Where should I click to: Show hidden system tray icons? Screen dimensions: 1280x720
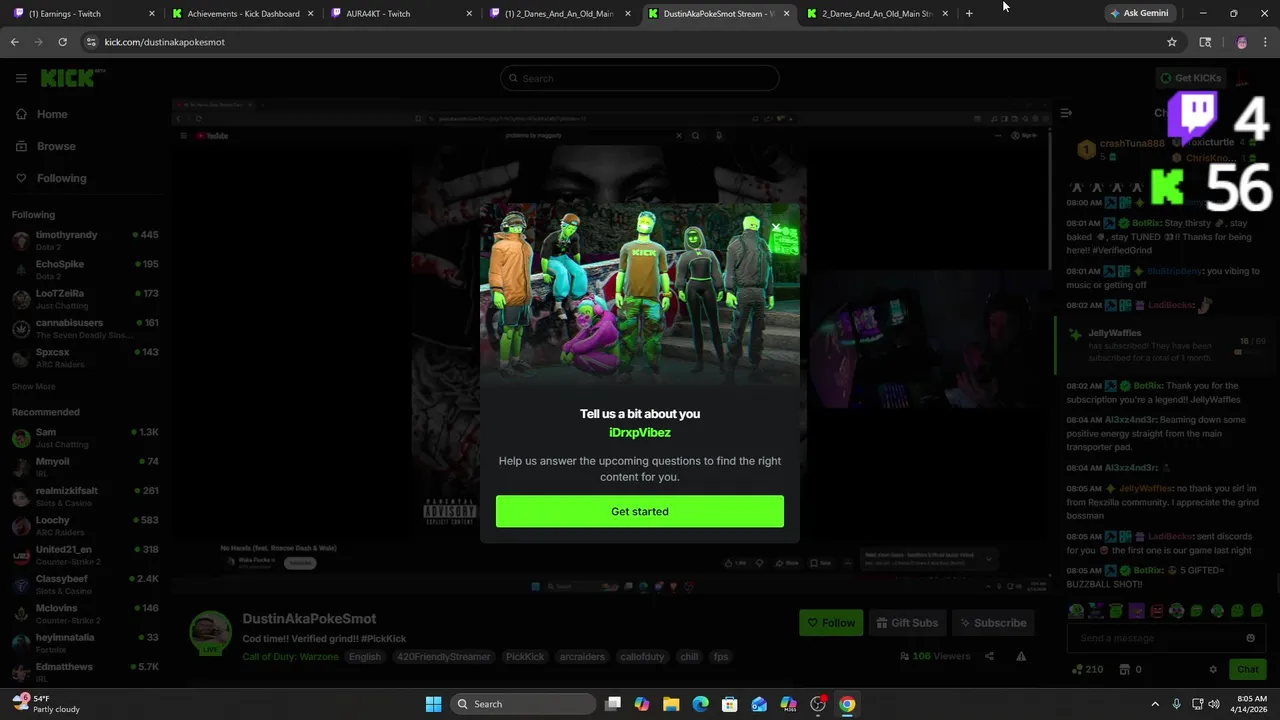pos(1155,704)
